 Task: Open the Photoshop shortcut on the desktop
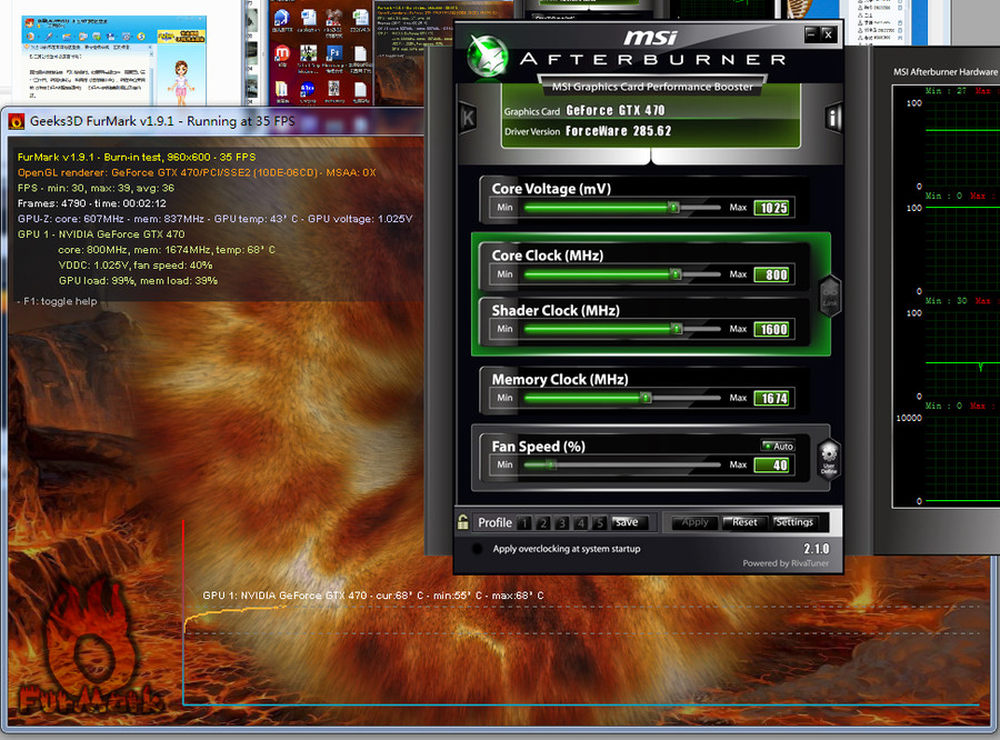[334, 54]
